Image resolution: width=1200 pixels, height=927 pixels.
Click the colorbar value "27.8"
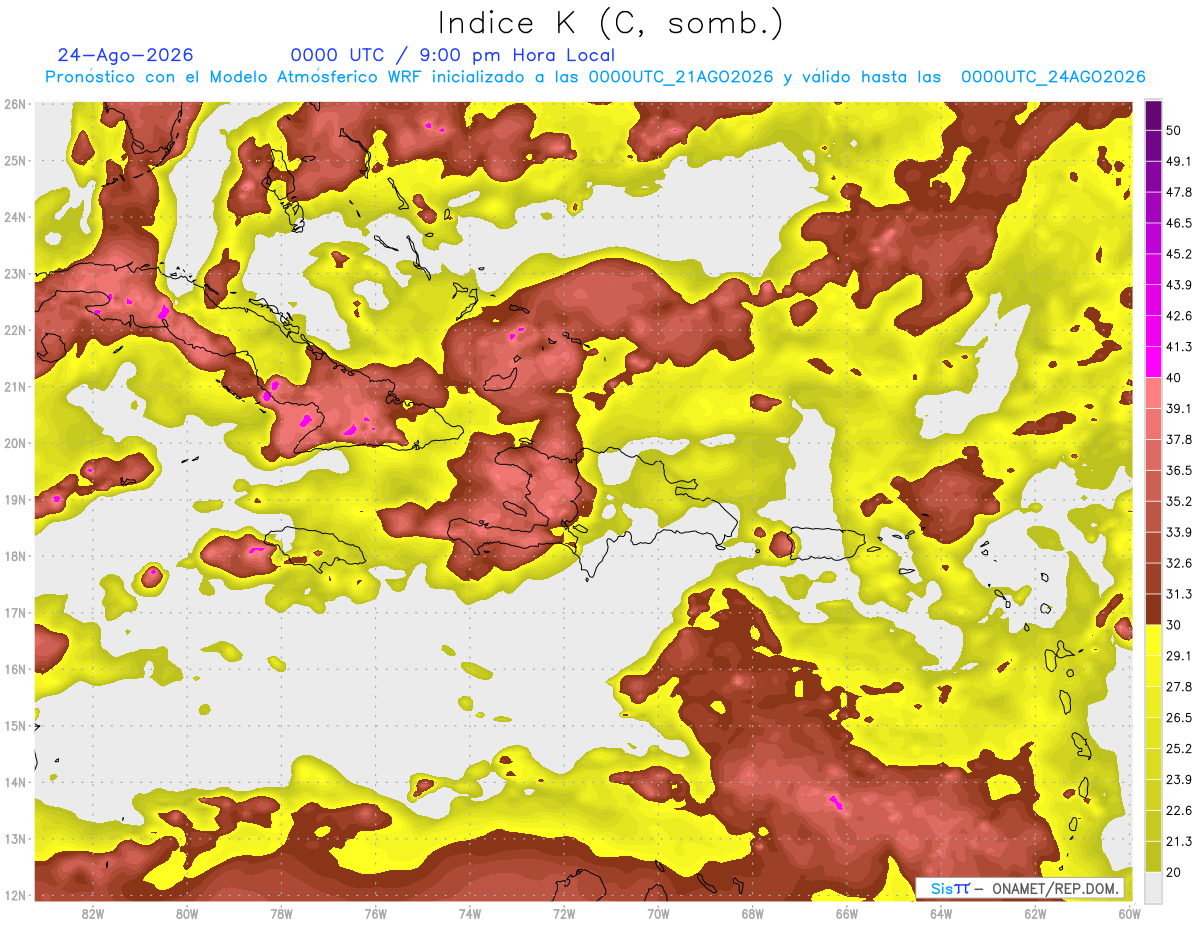[1179, 686]
